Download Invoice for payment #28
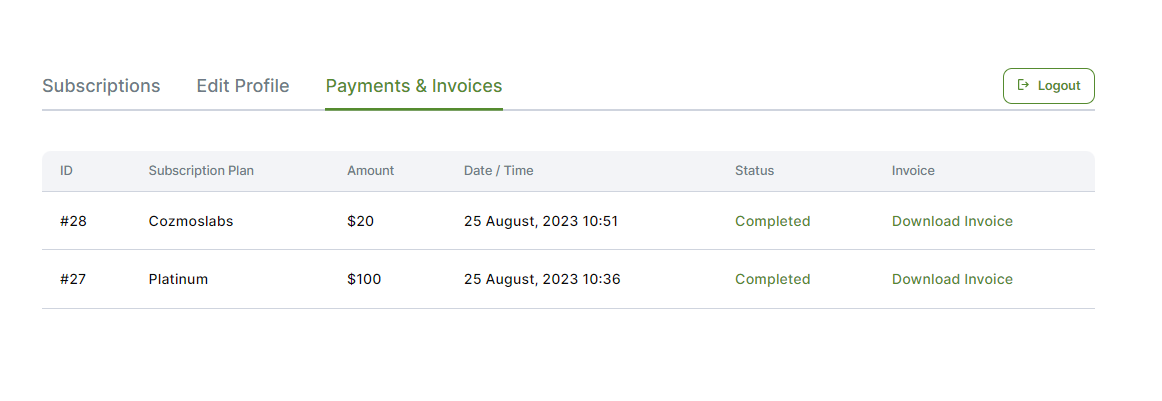1162x401 pixels. pyautogui.click(x=952, y=221)
